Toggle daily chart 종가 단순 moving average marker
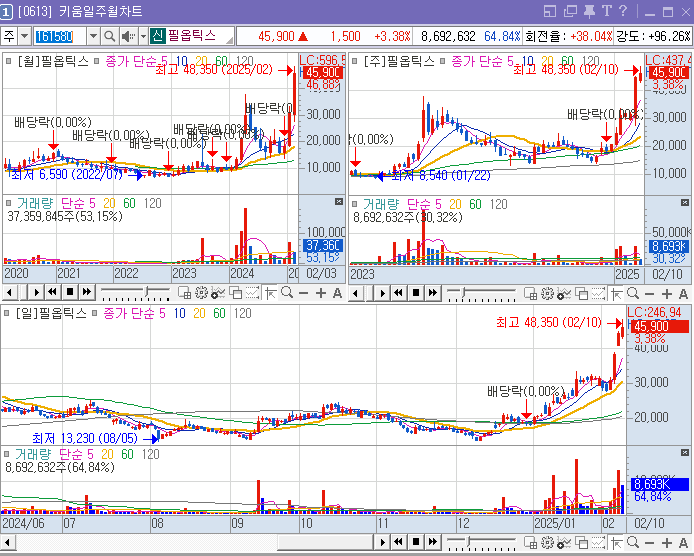 pos(94,313)
